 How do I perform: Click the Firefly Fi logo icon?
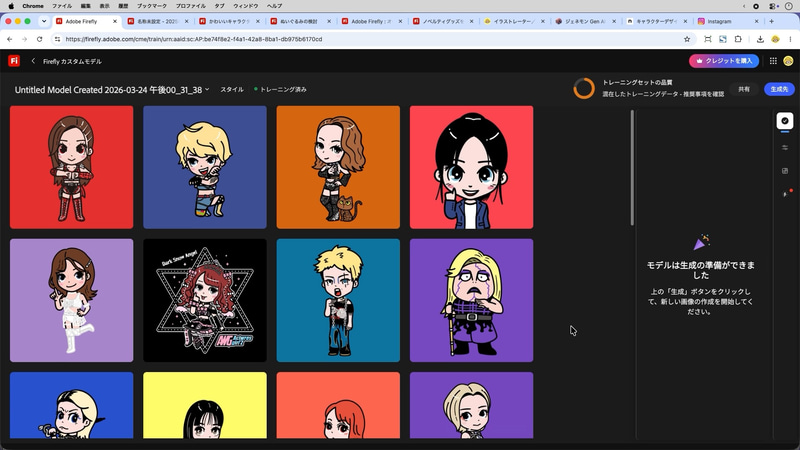pyautogui.click(x=14, y=61)
